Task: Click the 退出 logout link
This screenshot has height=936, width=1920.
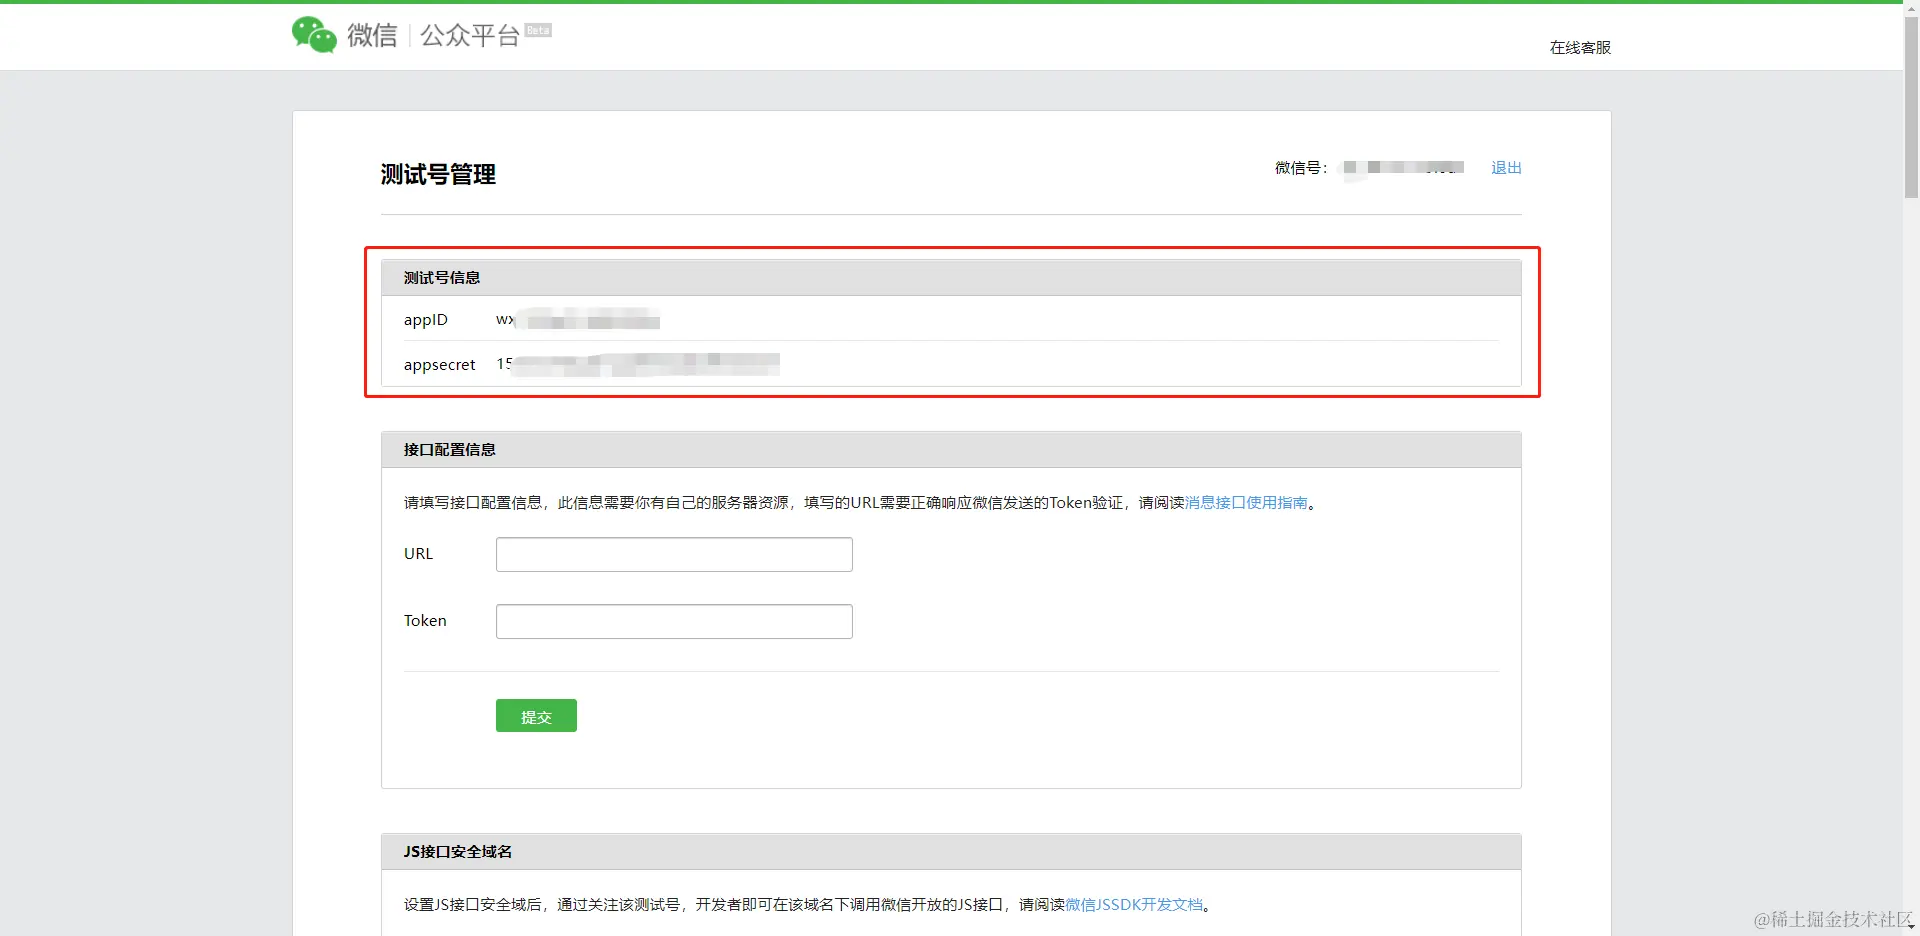Action: [1505, 168]
